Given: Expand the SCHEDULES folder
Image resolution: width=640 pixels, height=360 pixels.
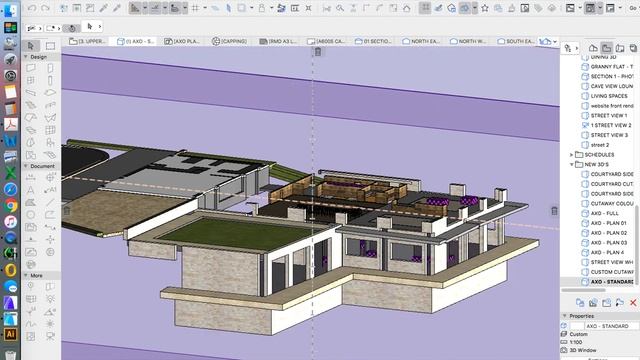Looking at the screenshot, I should 571,155.
